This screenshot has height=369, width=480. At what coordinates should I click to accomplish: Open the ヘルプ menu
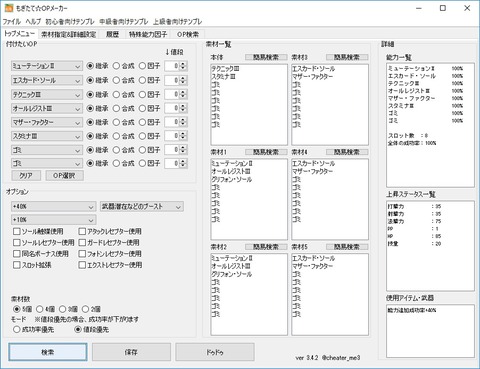point(33,22)
